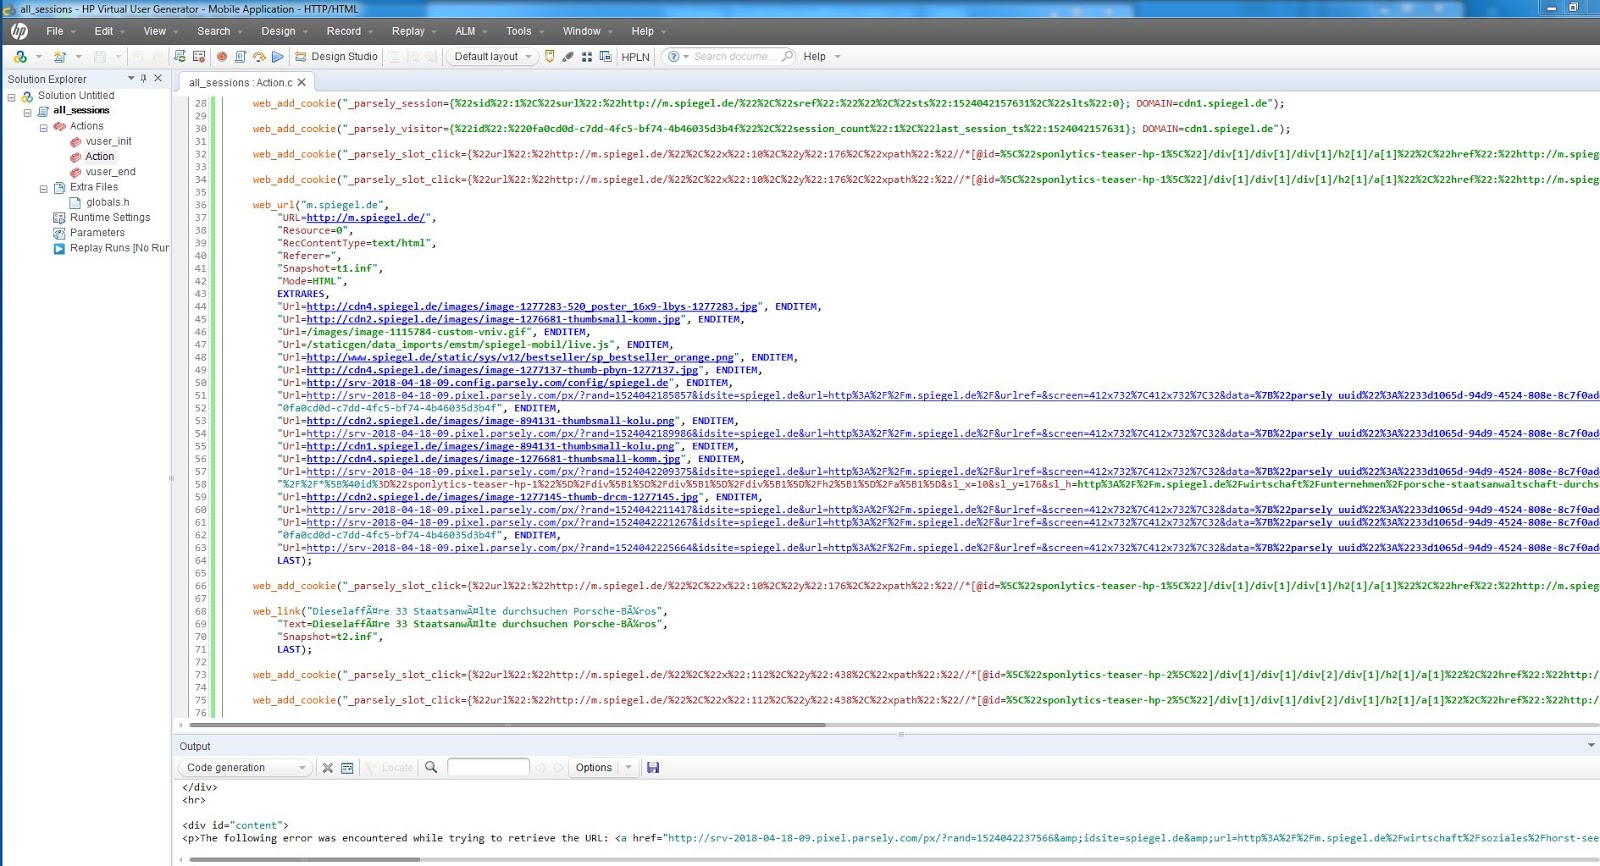Collapse the Solution Untitled node

click(12, 97)
